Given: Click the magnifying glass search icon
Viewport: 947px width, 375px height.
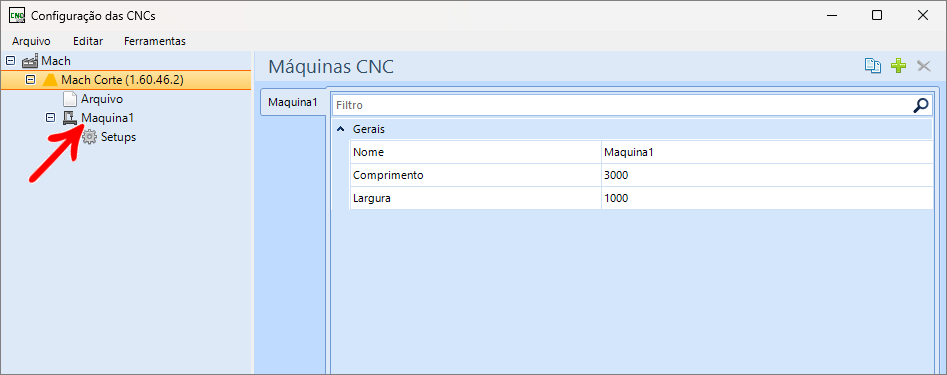Looking at the screenshot, I should tap(920, 105).
